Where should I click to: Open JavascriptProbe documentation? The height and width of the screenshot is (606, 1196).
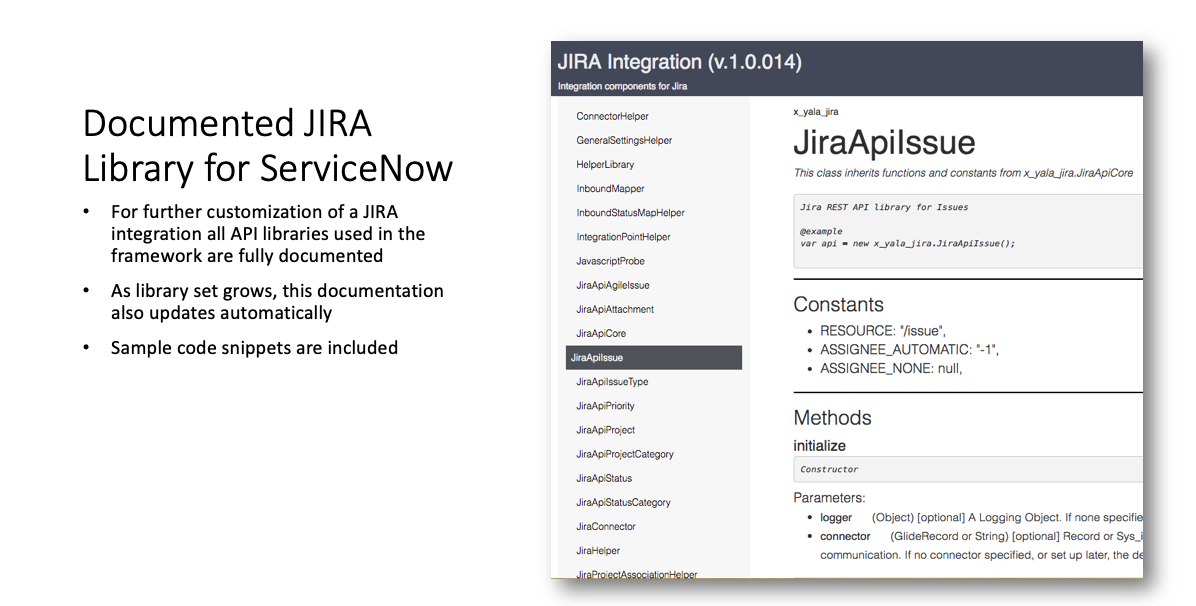[x=610, y=261]
